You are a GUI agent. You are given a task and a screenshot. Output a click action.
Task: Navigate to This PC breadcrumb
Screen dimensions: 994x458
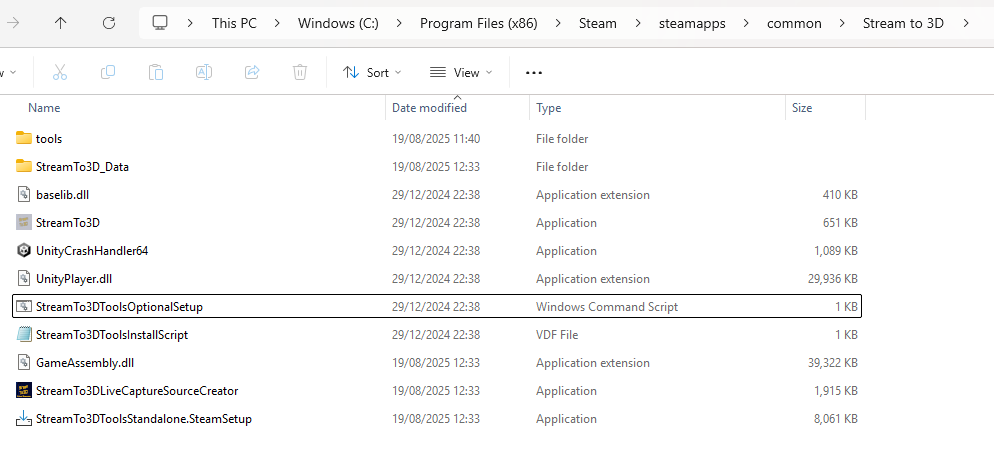235,23
